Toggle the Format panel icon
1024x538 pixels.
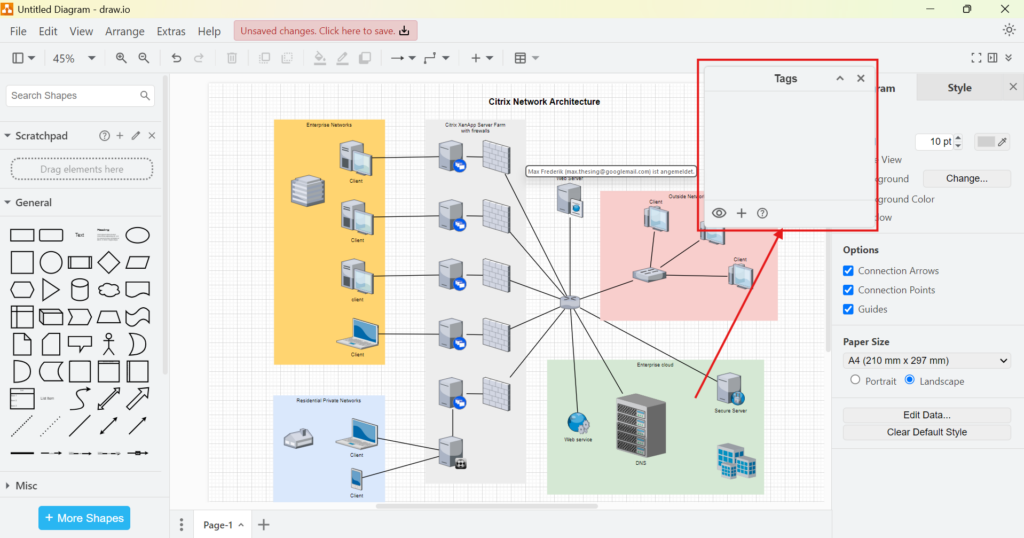tap(993, 58)
